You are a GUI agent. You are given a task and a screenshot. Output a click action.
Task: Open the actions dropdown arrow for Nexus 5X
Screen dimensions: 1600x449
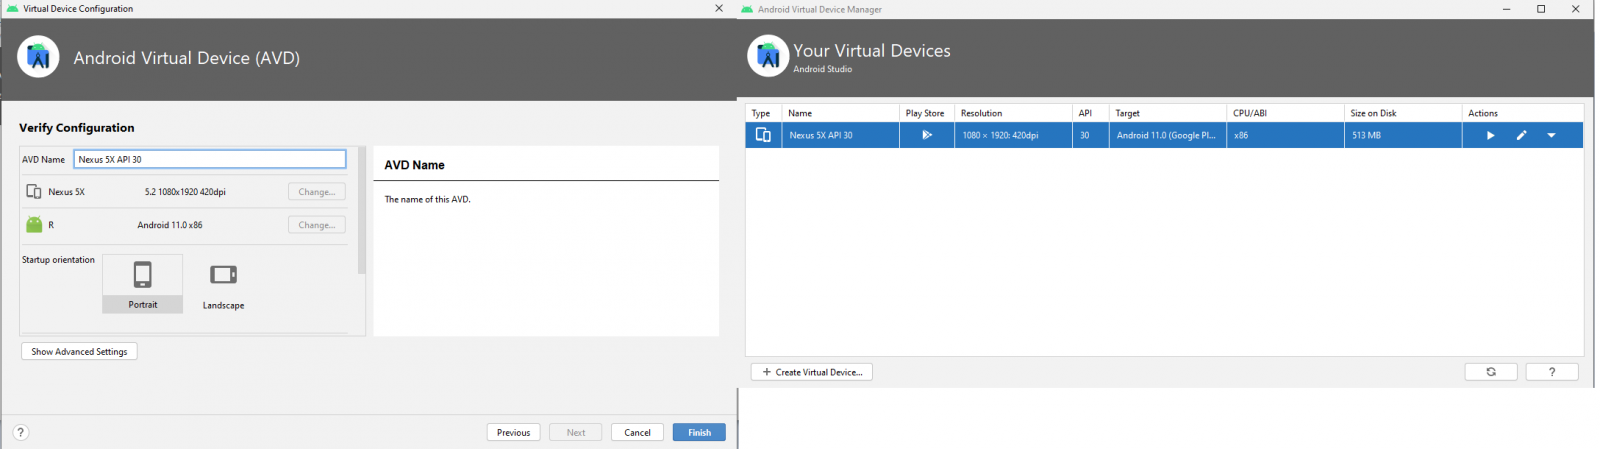tap(1551, 135)
